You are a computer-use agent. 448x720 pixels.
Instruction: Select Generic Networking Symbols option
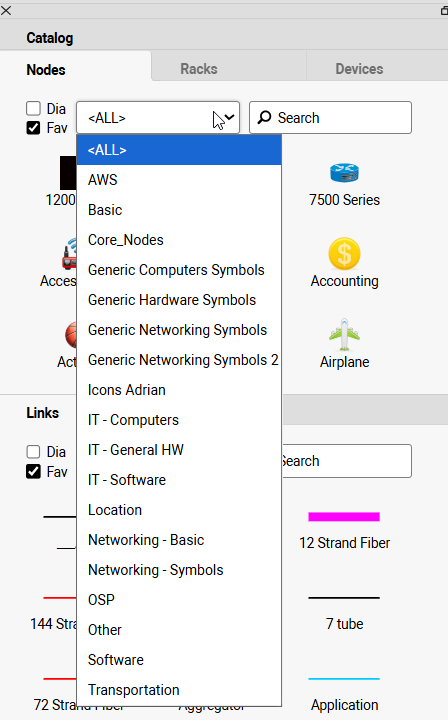tap(179, 330)
